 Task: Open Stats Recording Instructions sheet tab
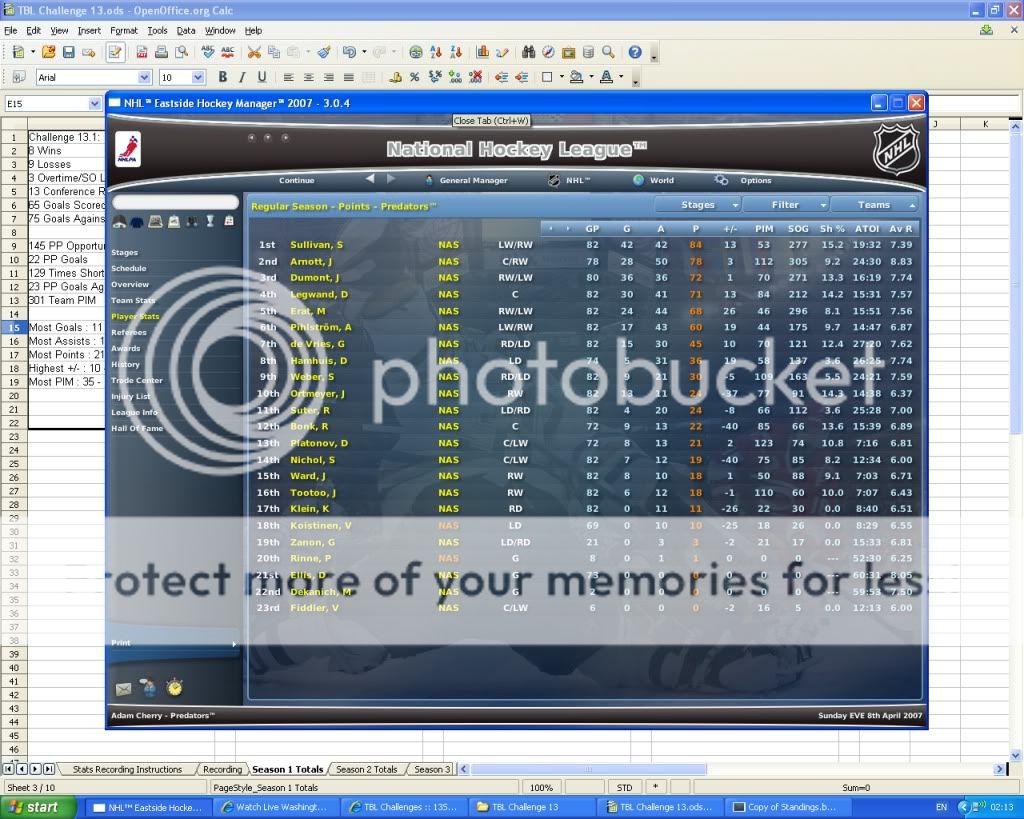pyautogui.click(x=127, y=769)
